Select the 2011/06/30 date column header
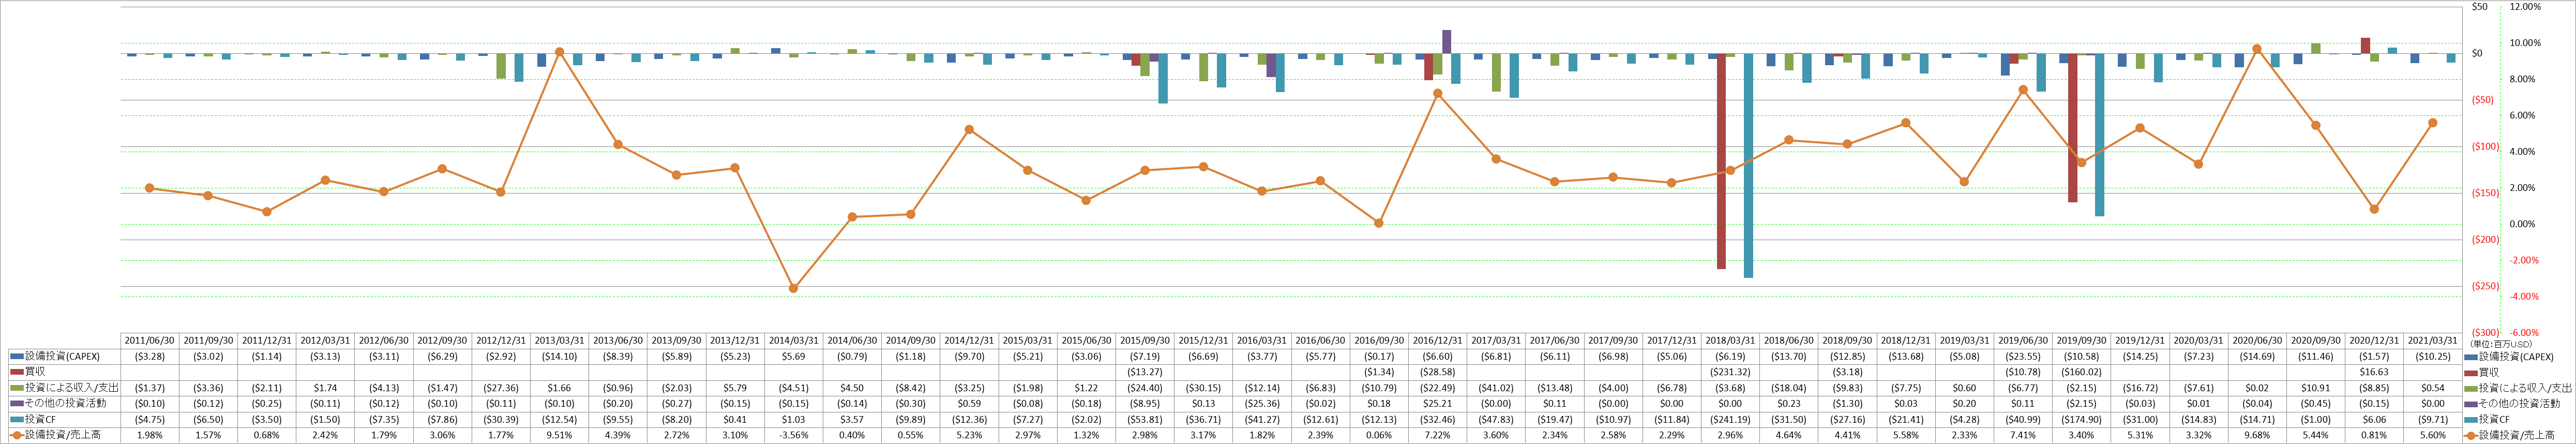The height and width of the screenshot is (444, 2576). (x=150, y=340)
